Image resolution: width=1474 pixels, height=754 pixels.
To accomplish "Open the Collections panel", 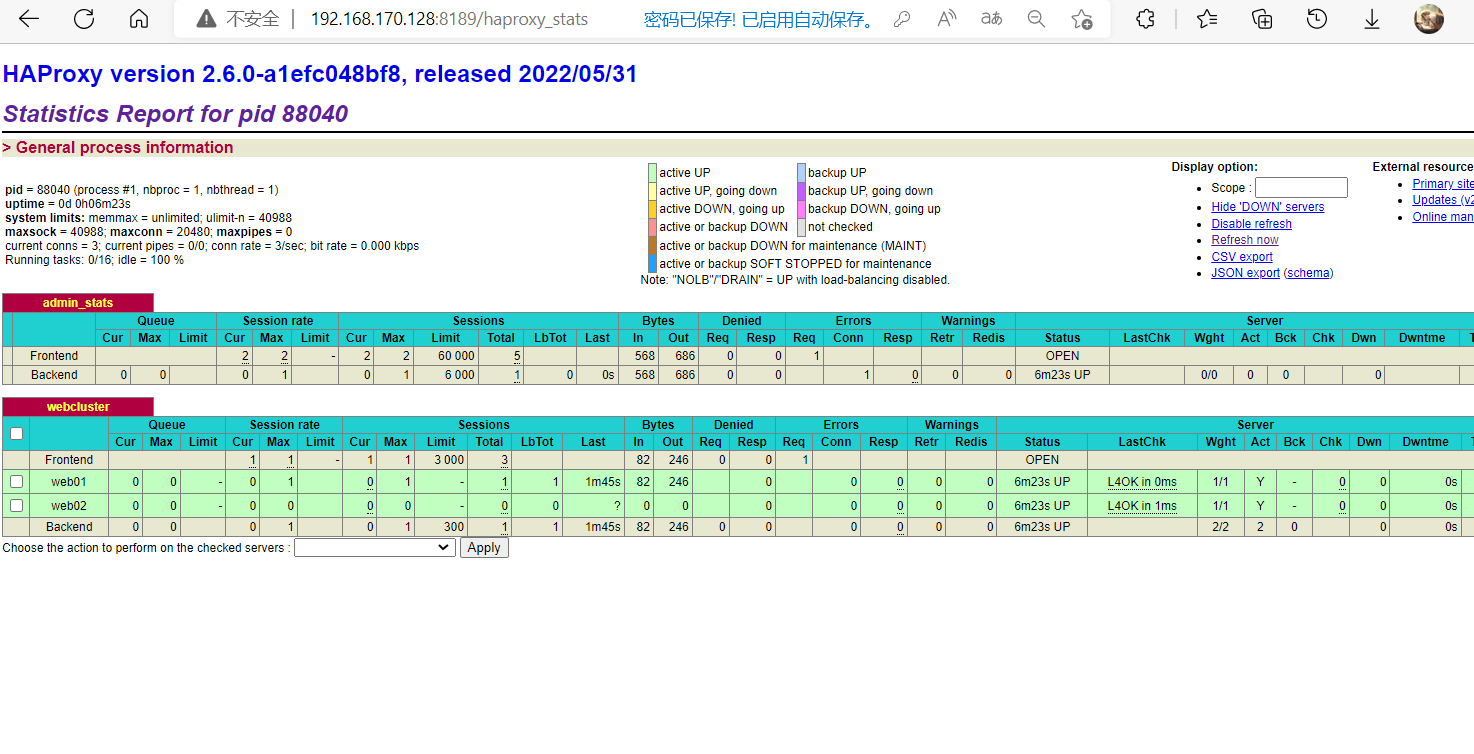I will 1262,19.
